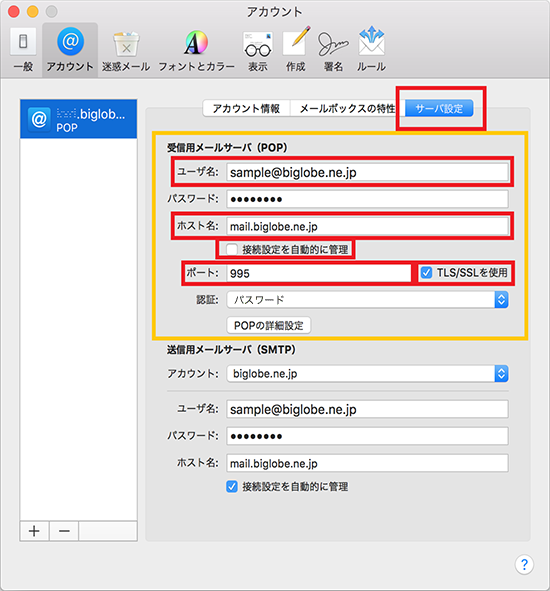Click the POP ホスト名 field
550x591 pixels.
[x=367, y=227]
